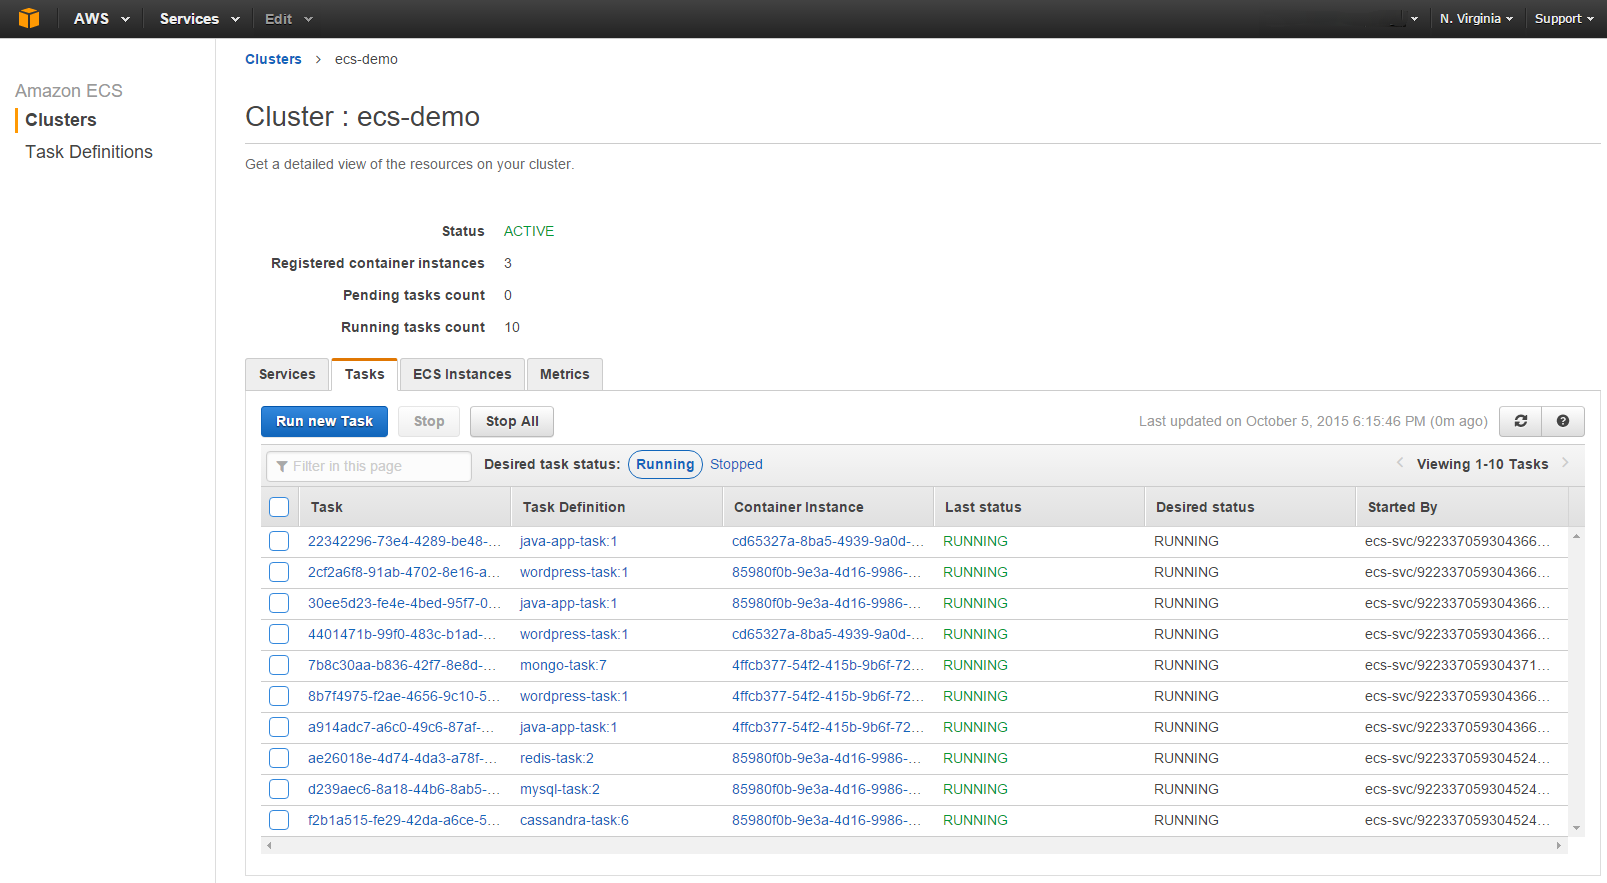Click the filter funnel icon
The width and height of the screenshot is (1607, 883).
(x=282, y=466)
